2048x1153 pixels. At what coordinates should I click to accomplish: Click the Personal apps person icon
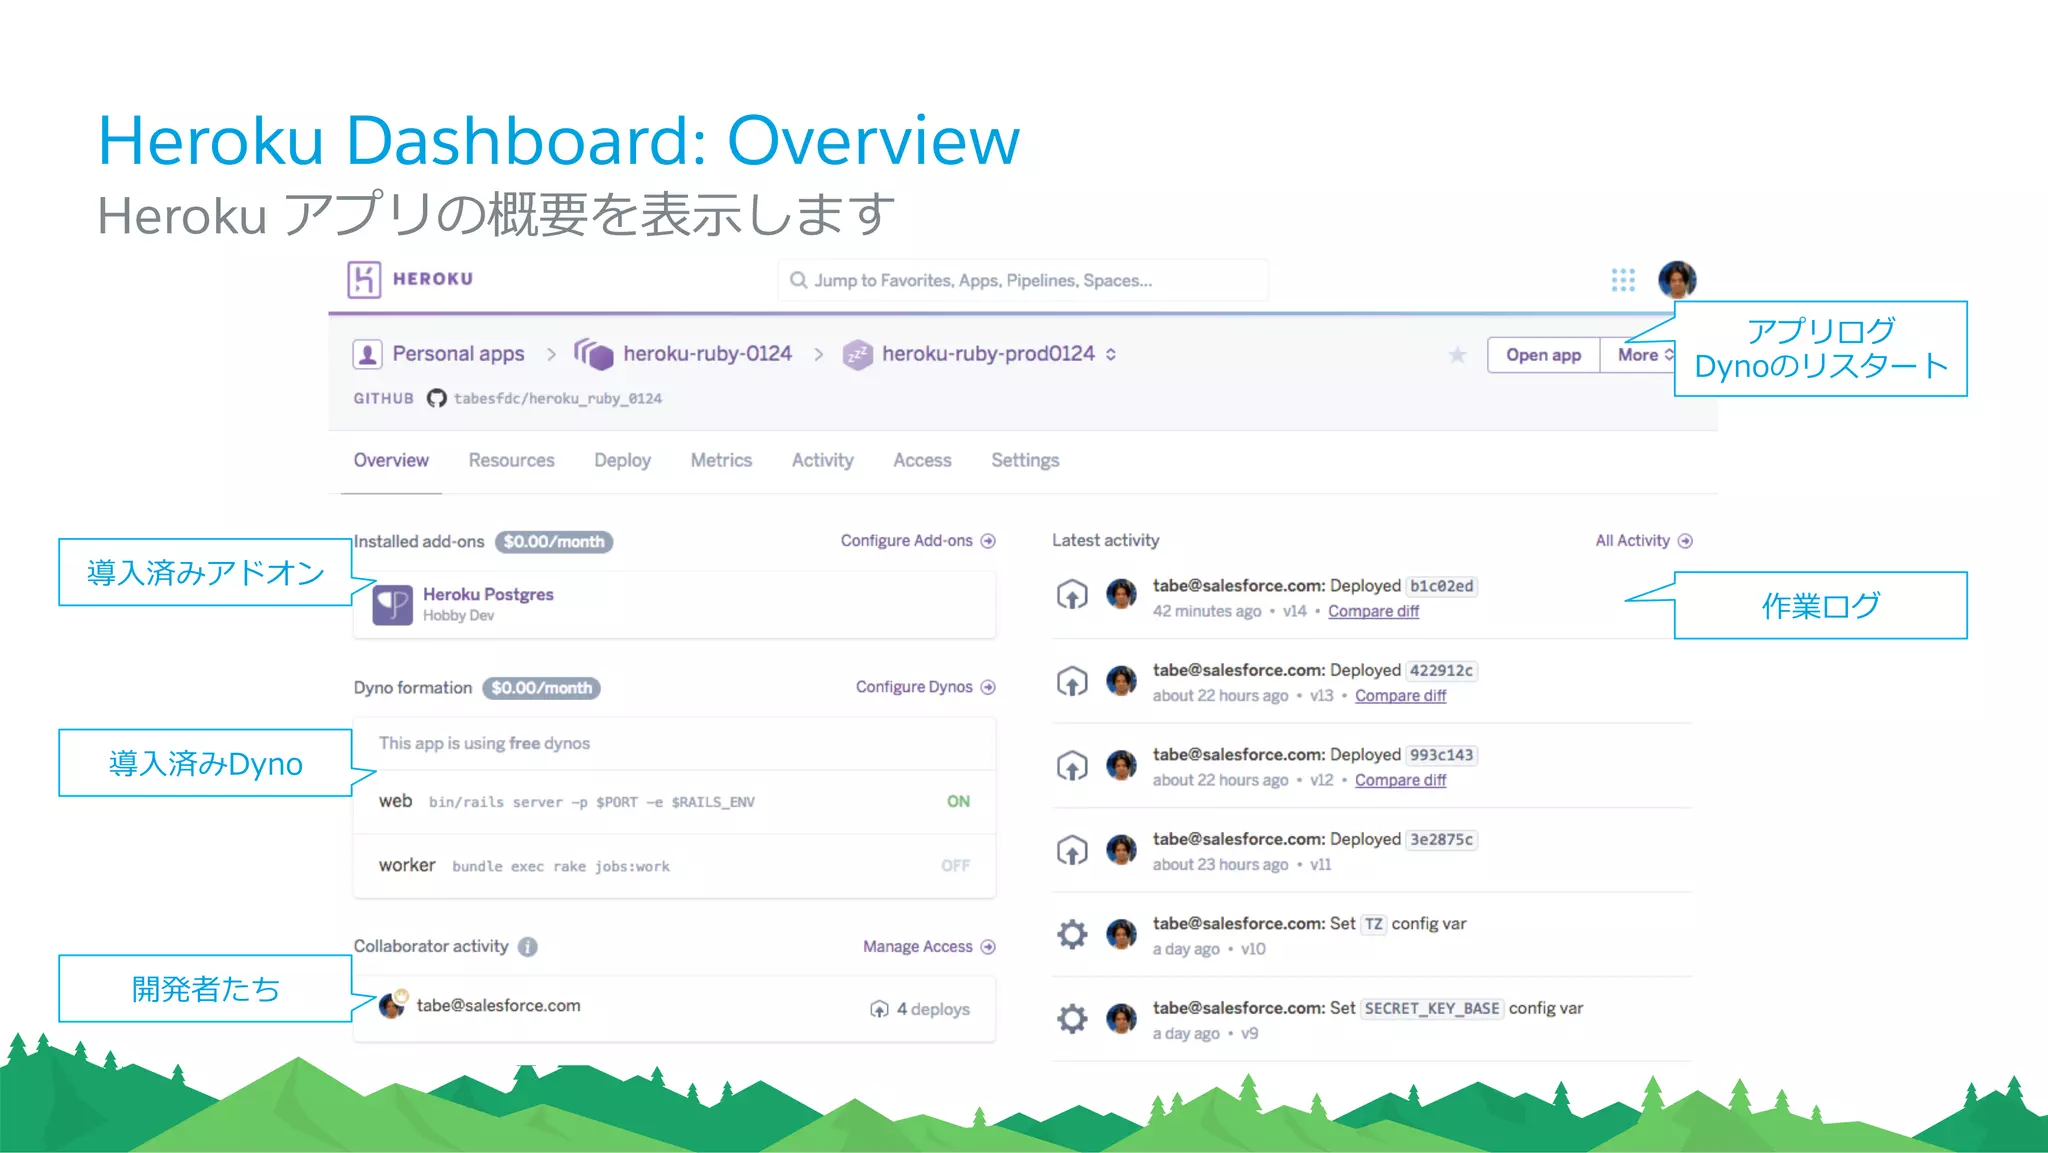click(367, 354)
